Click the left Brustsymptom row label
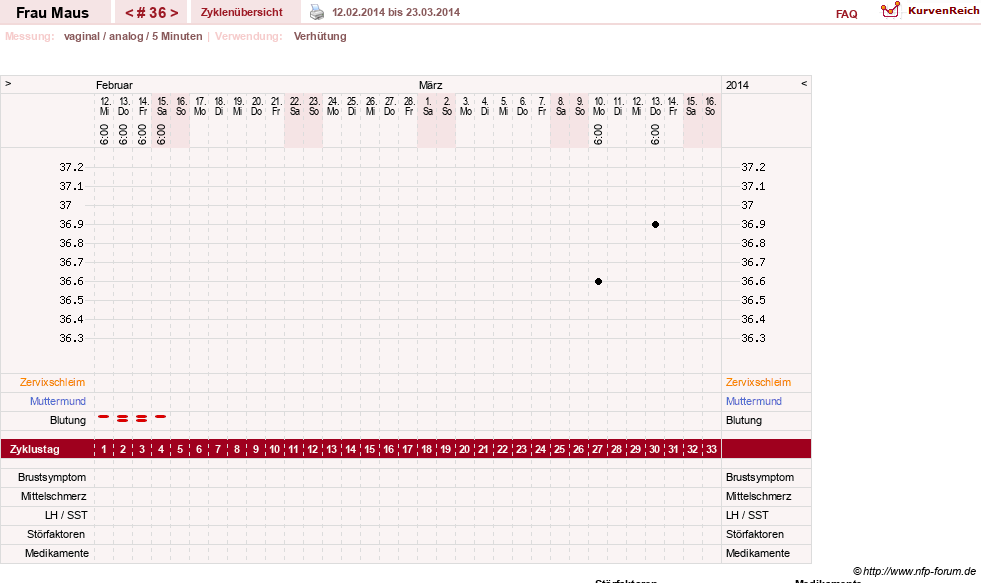 pos(52,477)
